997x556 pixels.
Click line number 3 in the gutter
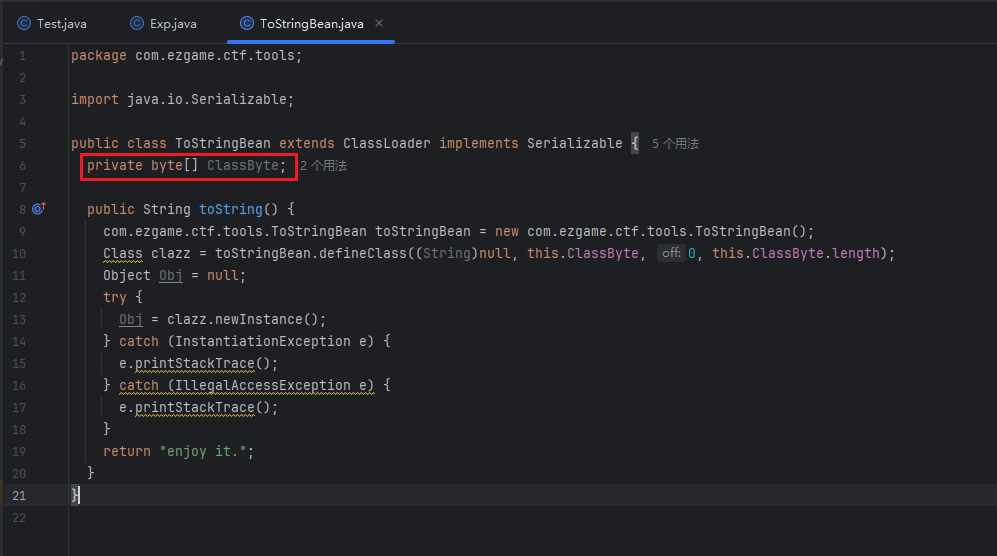click(x=22, y=99)
